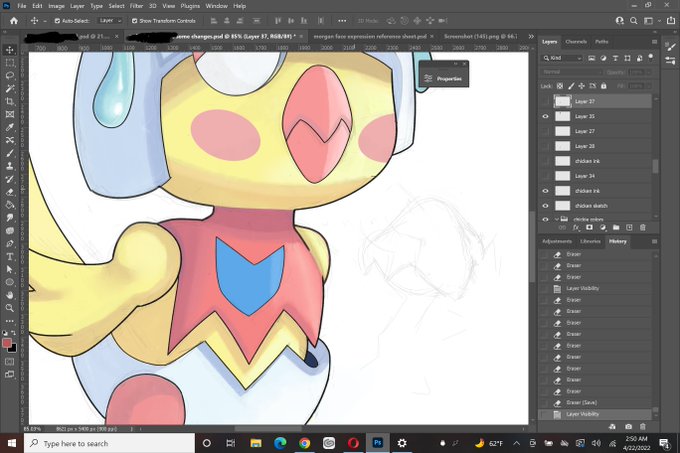Show hidden system tray icons

(517, 443)
